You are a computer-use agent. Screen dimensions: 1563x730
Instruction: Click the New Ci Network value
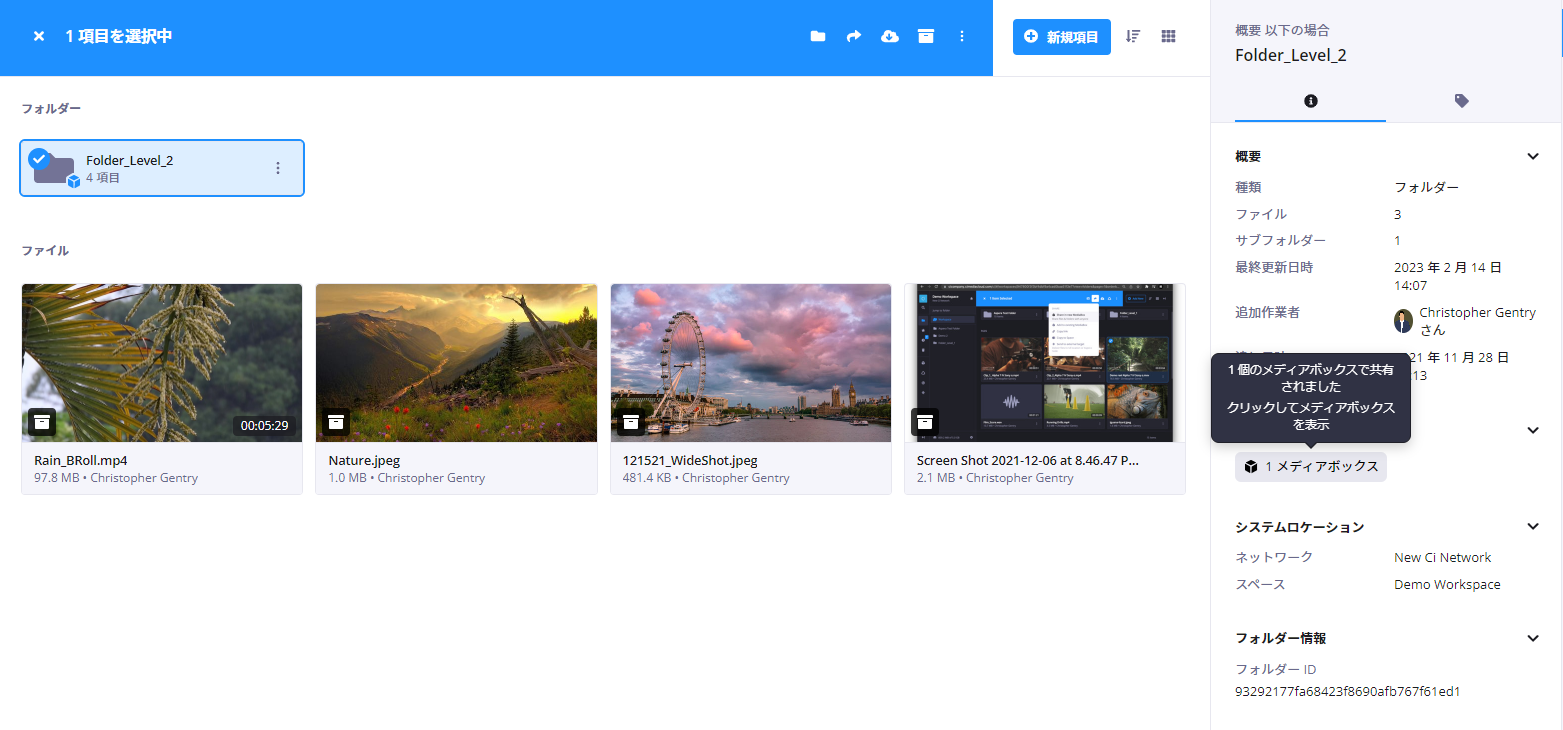(1442, 558)
